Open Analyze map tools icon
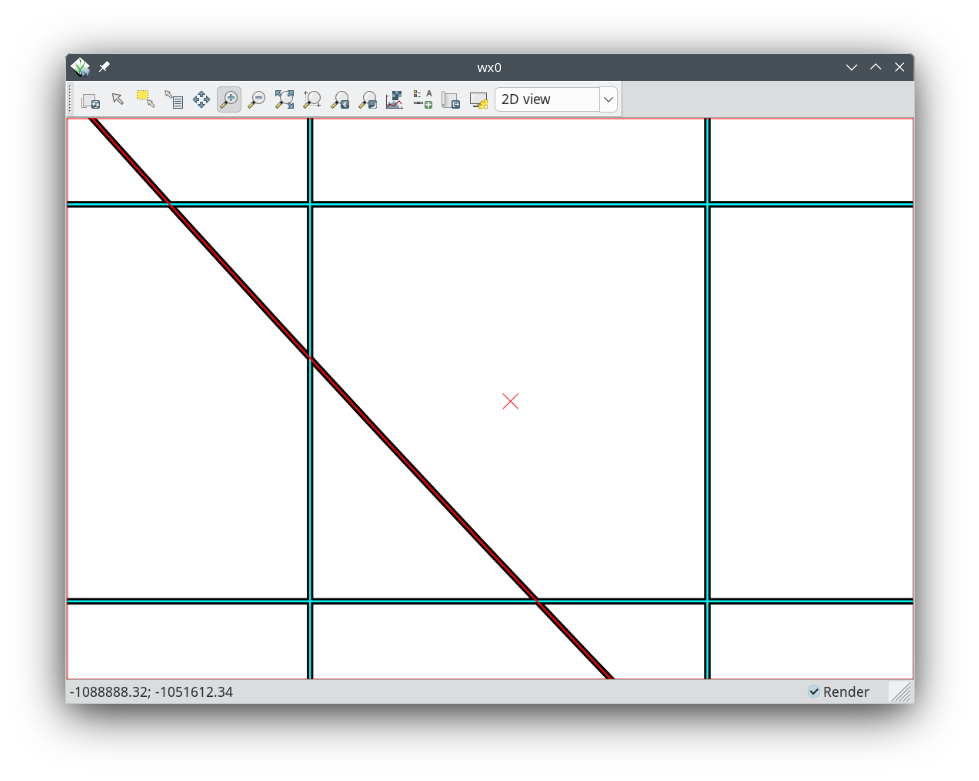The image size is (979, 781). pos(395,100)
